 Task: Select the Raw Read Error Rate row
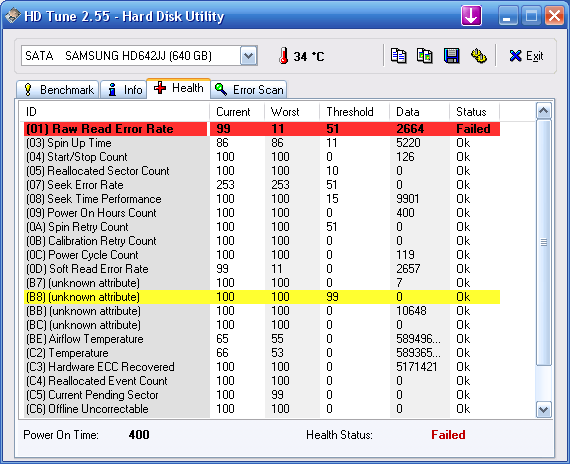(262, 129)
